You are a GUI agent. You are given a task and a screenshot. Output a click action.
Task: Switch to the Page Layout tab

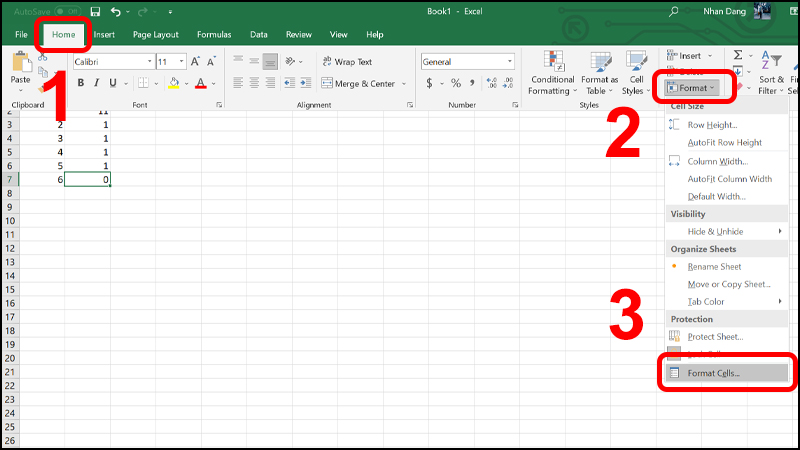point(155,34)
